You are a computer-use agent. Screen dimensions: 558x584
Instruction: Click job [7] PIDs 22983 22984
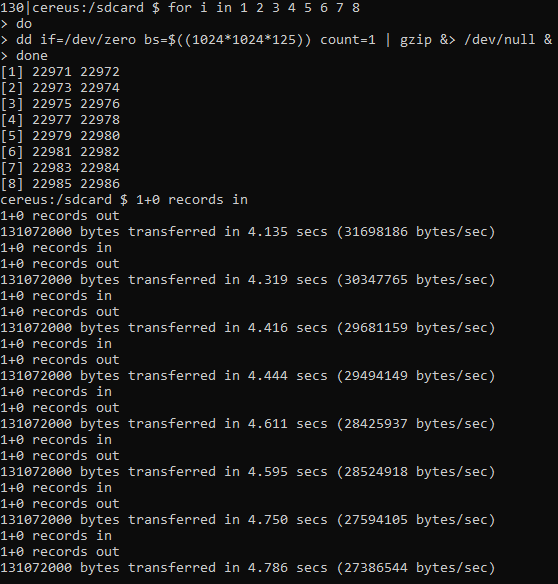60,168
